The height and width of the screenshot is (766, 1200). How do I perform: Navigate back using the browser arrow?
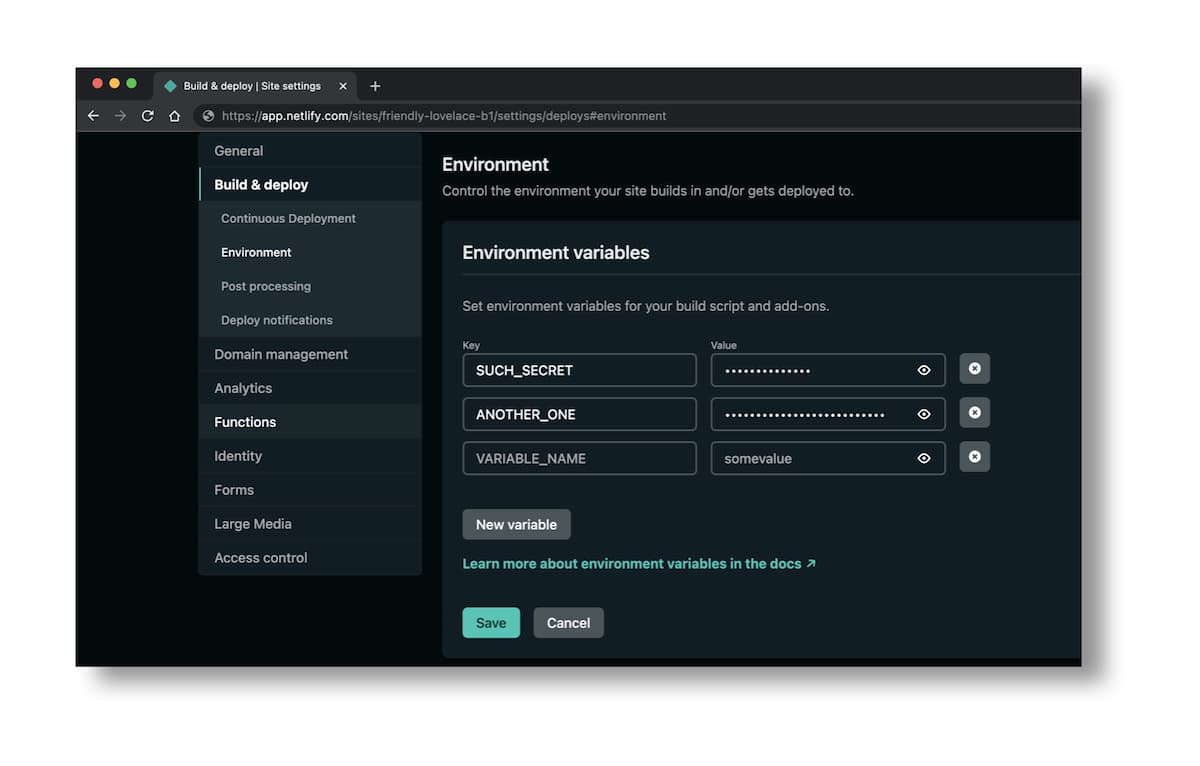(x=93, y=115)
